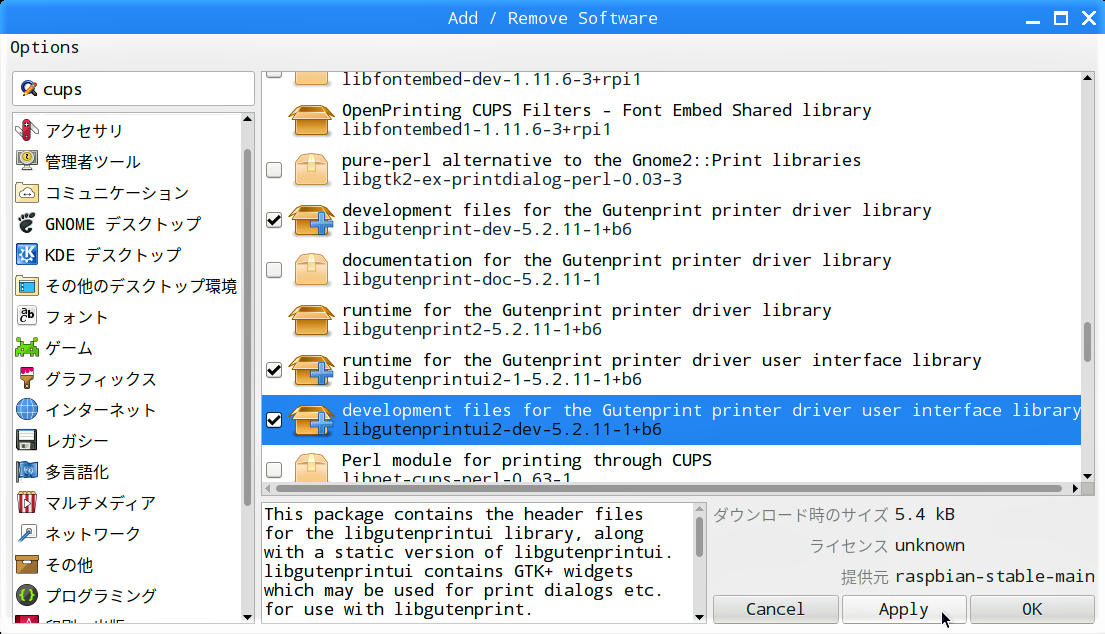Click the description box scroll down arrow

point(699,617)
